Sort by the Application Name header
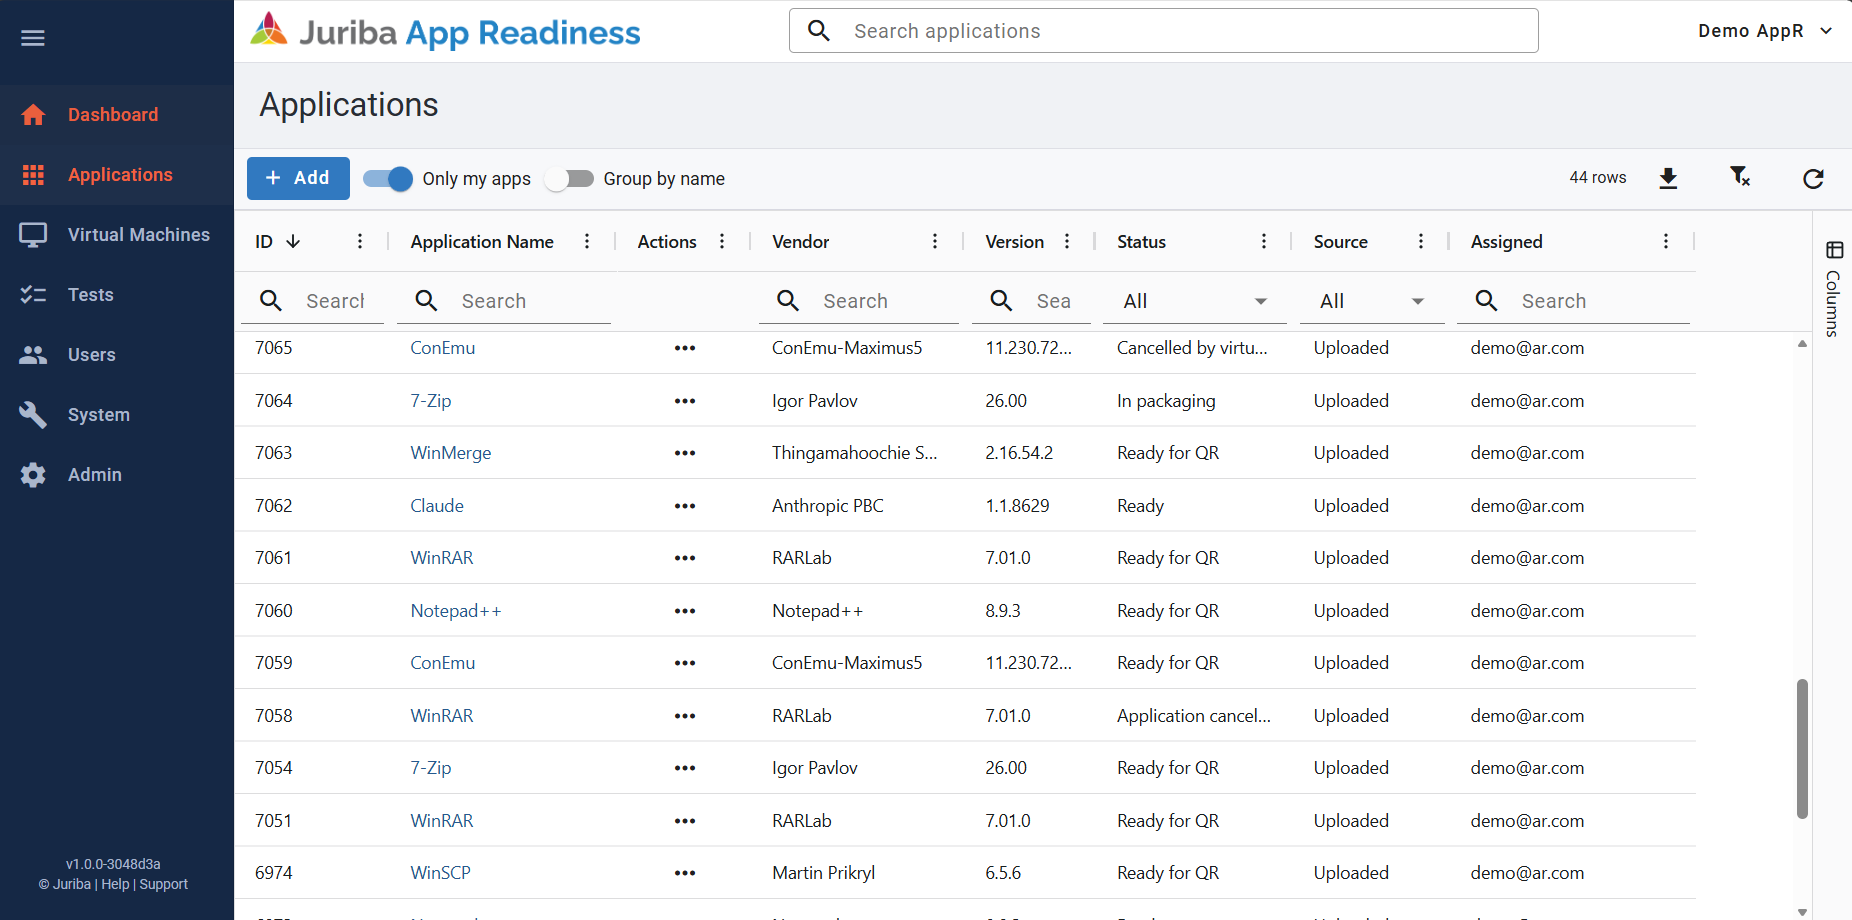 (482, 241)
